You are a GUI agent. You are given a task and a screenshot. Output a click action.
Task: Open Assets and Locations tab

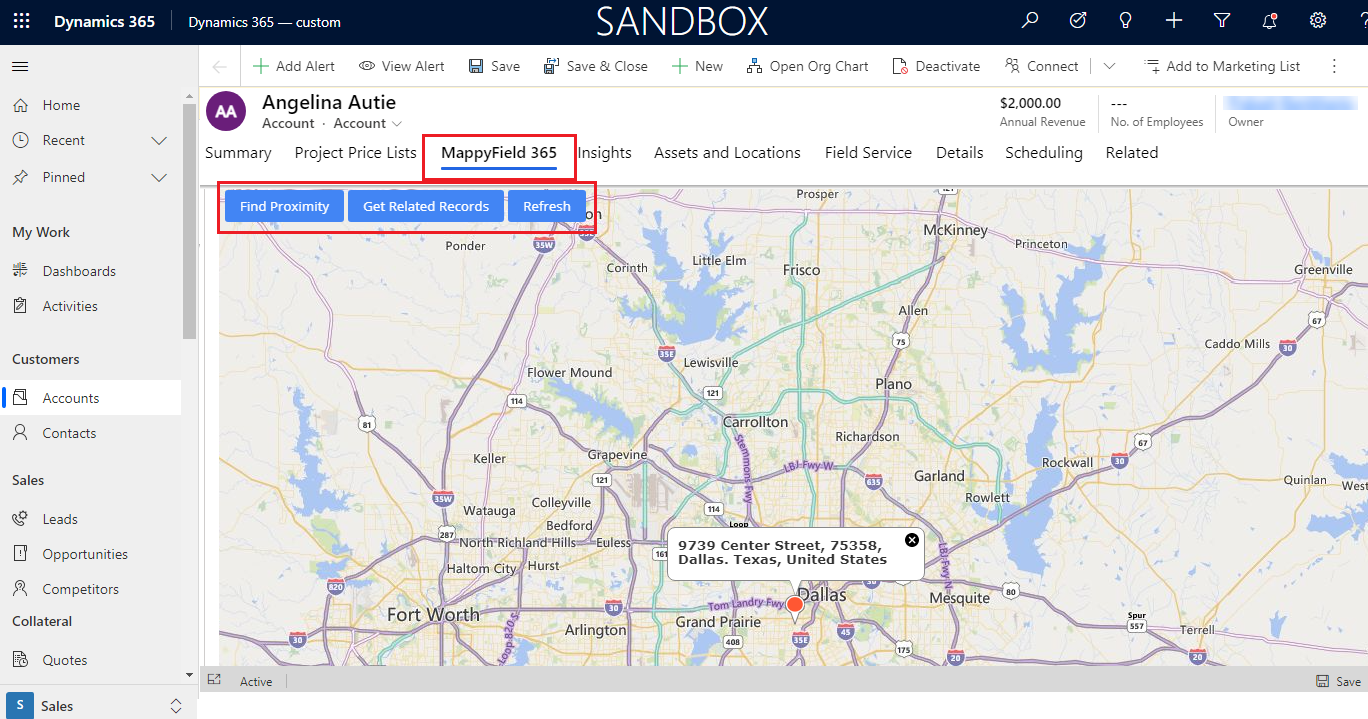pos(727,153)
